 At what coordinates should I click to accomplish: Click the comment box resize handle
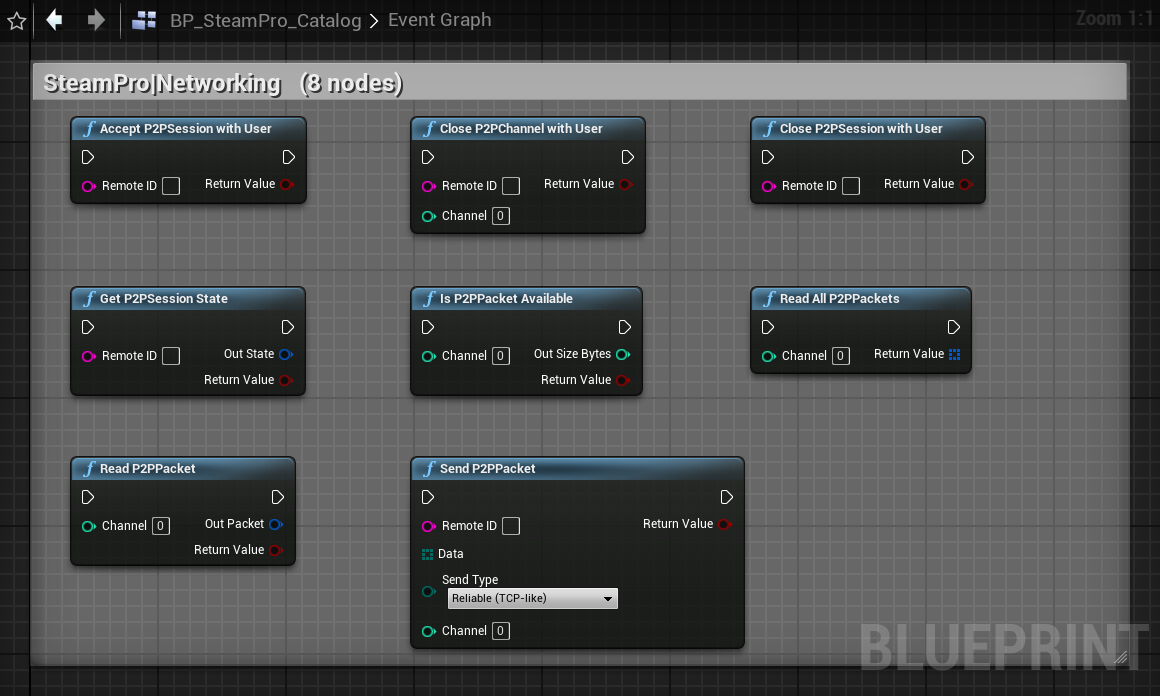click(x=1121, y=656)
